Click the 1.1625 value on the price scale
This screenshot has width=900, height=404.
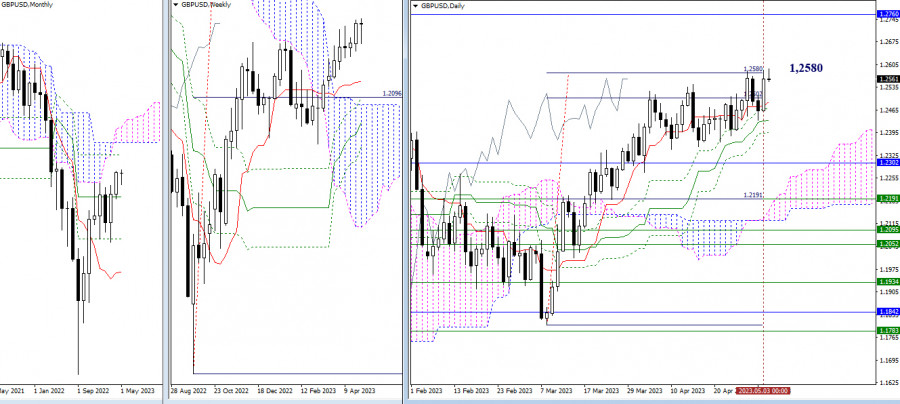(x=888, y=382)
